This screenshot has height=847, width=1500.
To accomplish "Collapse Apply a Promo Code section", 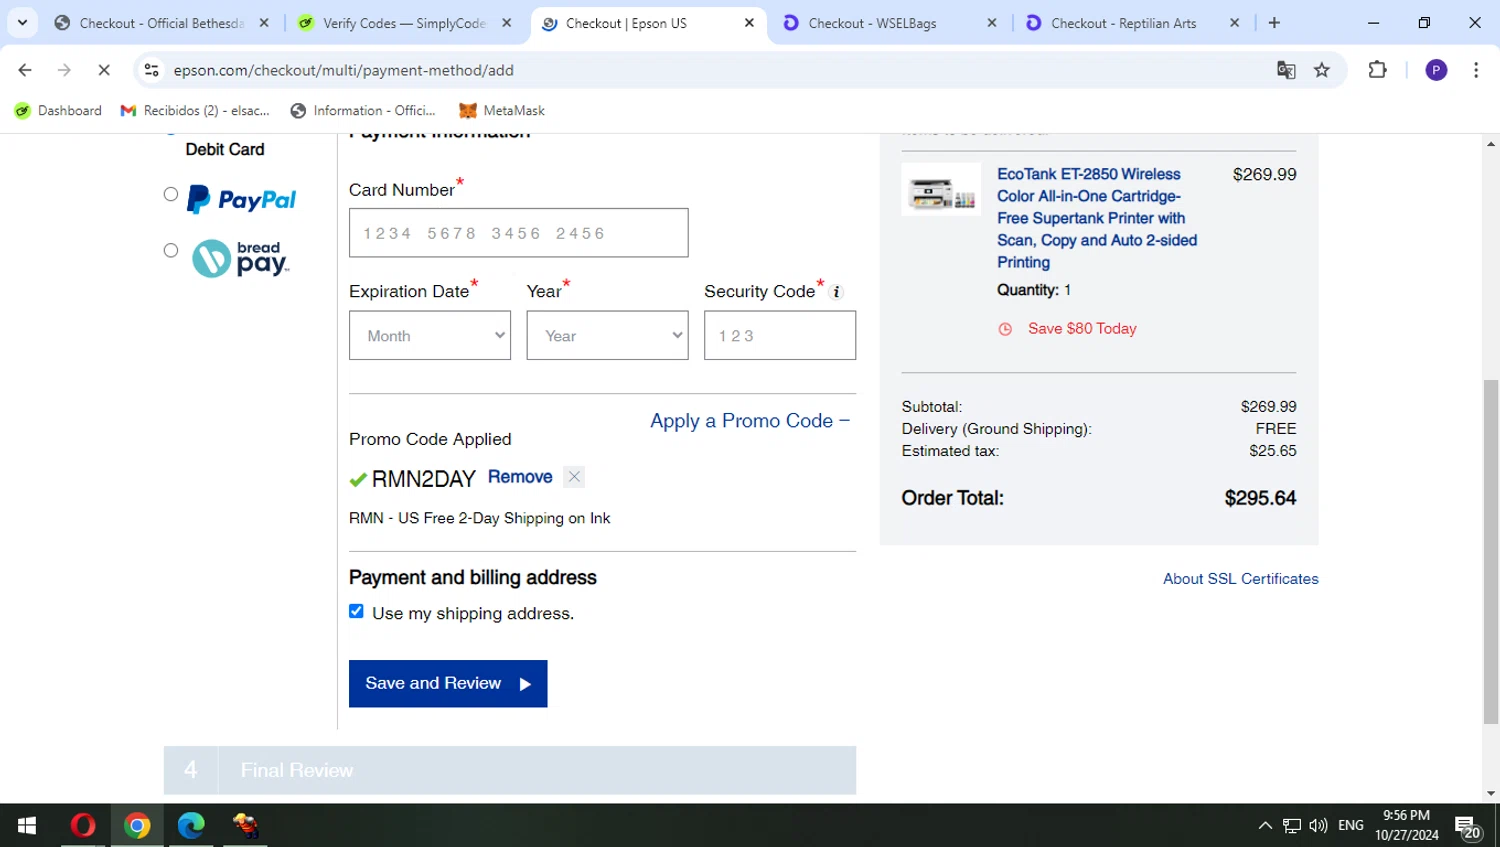I will [750, 421].
